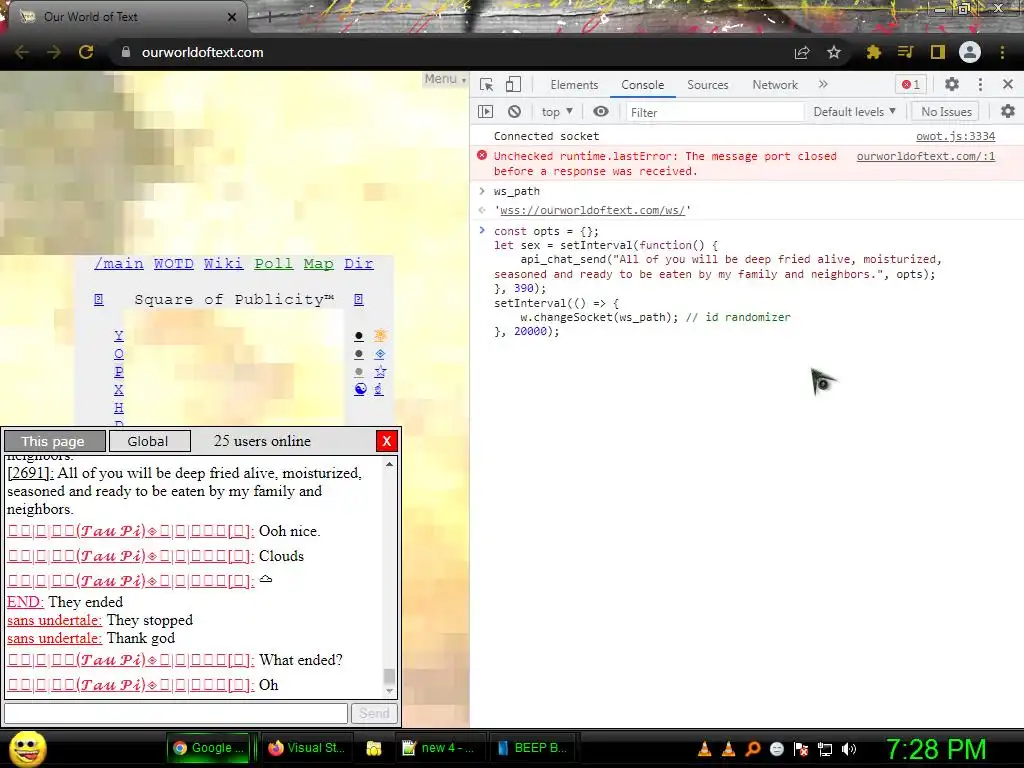Expand the more DevTools tabs chevron
The width and height of the screenshot is (1024, 768).
click(x=823, y=84)
